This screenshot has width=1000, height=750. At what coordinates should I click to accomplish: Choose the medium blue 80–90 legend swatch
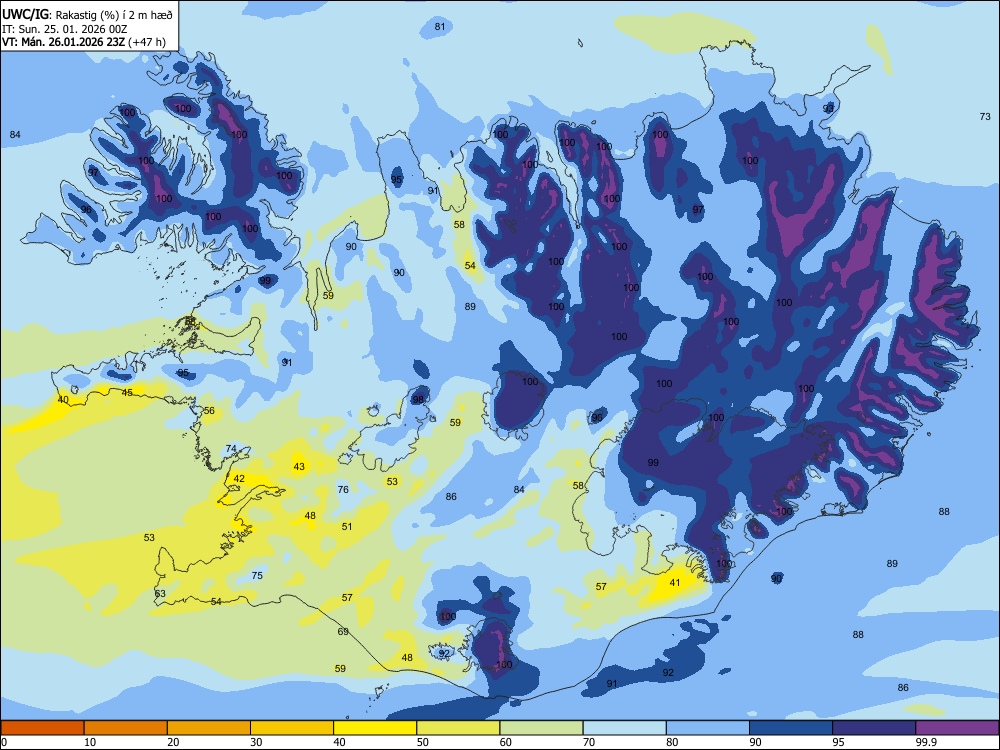point(707,728)
